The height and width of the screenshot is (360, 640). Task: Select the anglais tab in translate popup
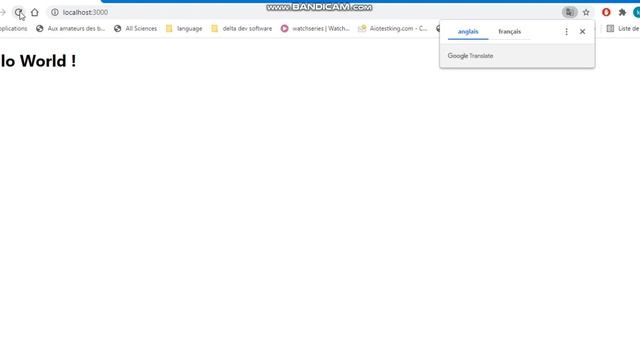click(468, 31)
